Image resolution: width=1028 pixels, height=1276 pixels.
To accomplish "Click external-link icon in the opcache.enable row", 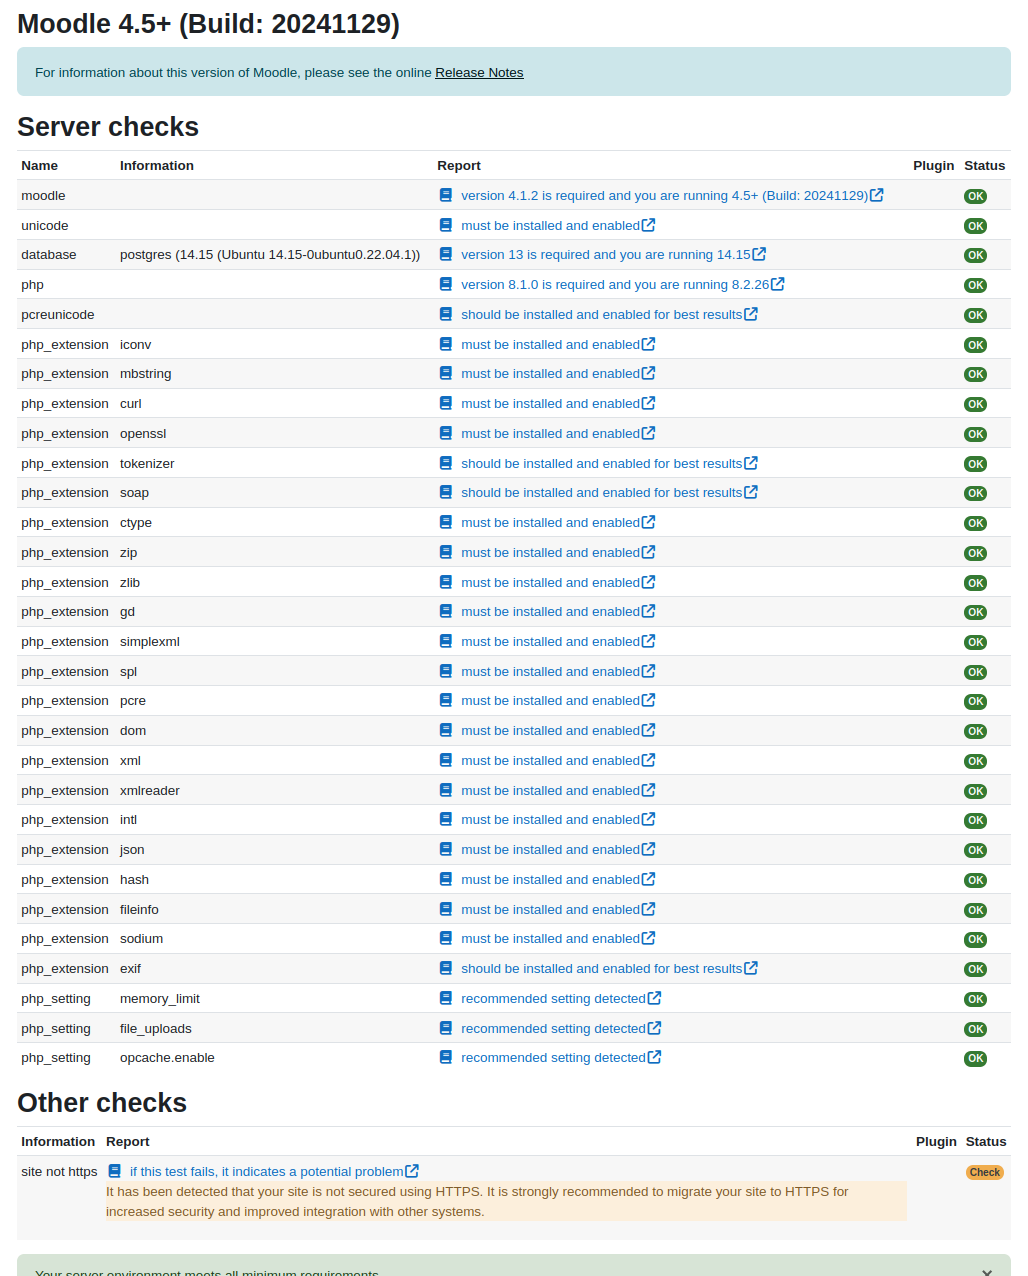I will coord(655,1057).
